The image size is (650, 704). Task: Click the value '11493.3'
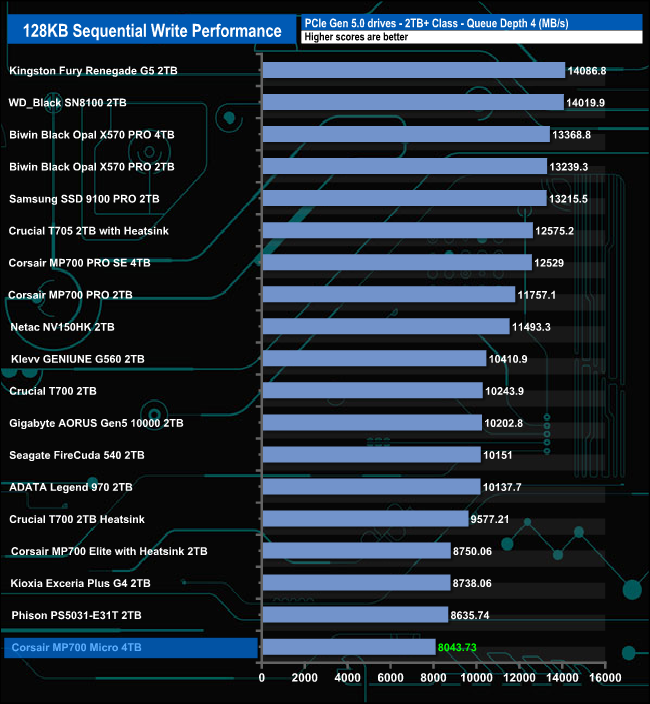click(x=531, y=327)
